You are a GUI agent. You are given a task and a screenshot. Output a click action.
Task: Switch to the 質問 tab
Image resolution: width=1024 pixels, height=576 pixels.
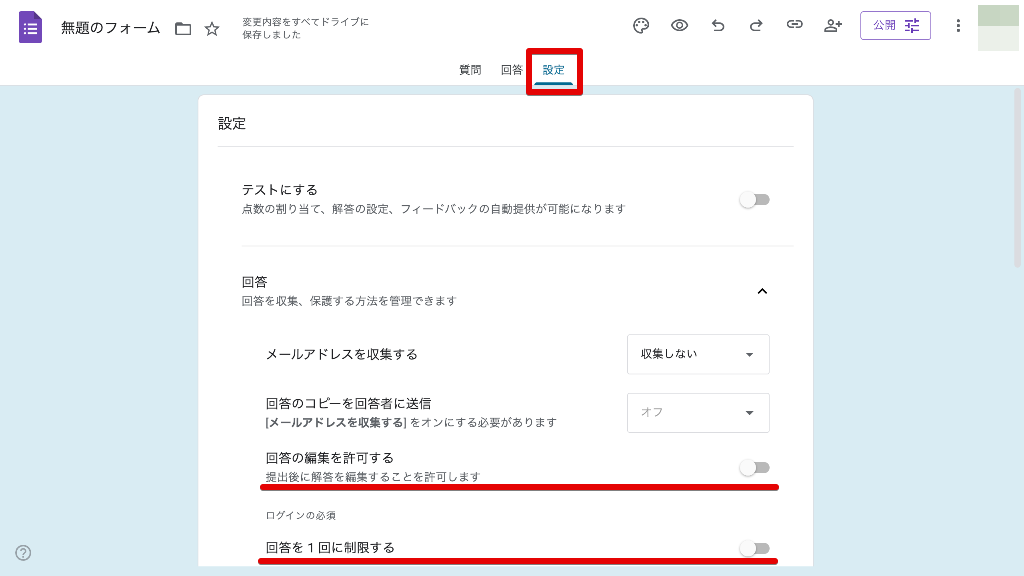coord(470,70)
